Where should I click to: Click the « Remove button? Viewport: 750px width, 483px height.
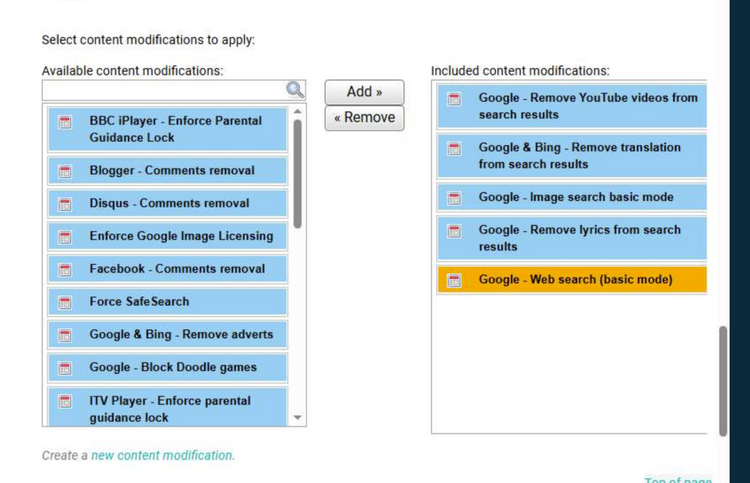tap(364, 118)
